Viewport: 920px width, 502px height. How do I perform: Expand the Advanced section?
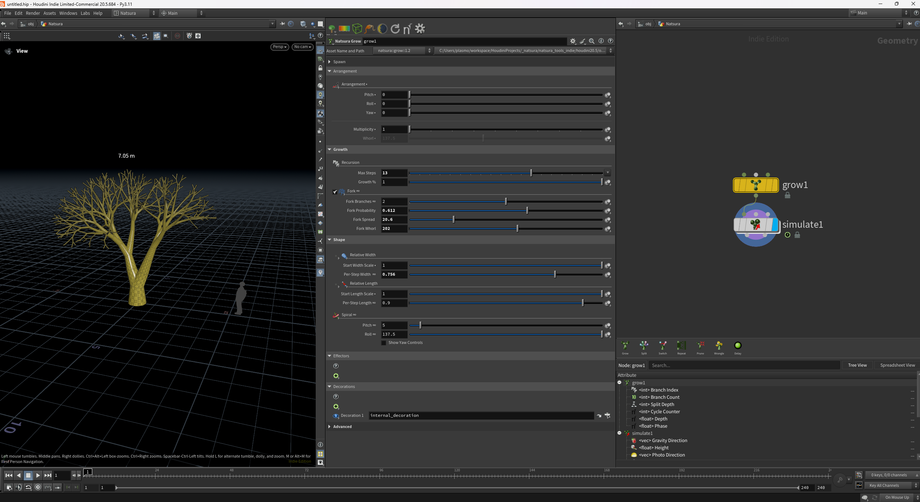point(341,426)
